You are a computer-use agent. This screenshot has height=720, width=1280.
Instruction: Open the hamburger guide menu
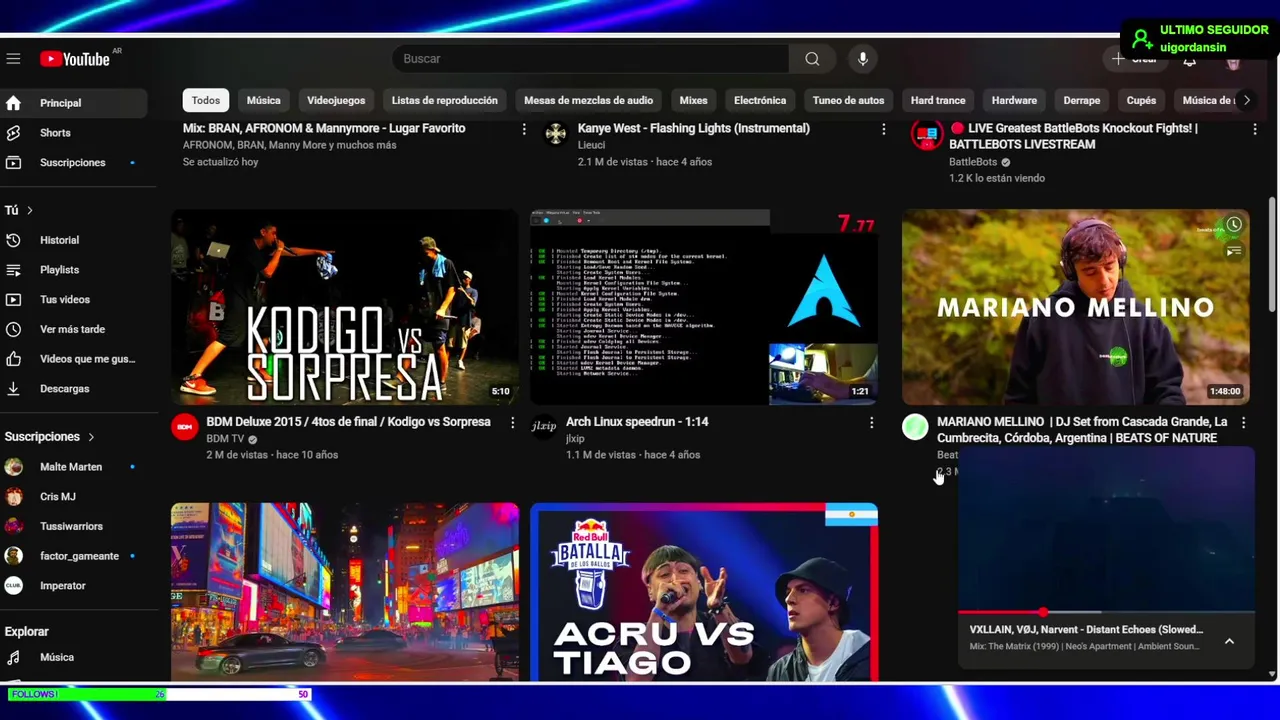[x=13, y=59]
